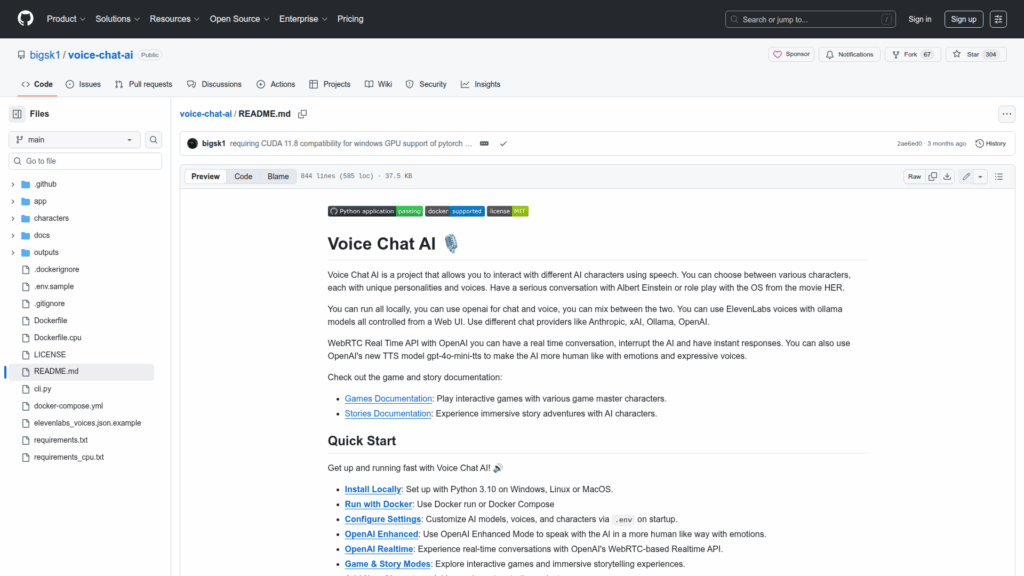Viewport: 1024px width, 576px height.
Task: Toggle to the Code view
Action: (x=243, y=176)
